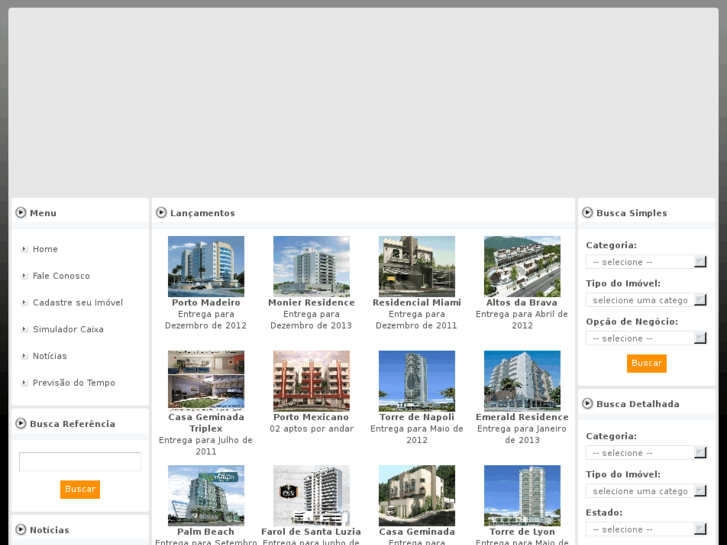Viewport: 727px width, 545px height.
Task: Open the Palm Beach thumbnail
Action: coord(206,495)
